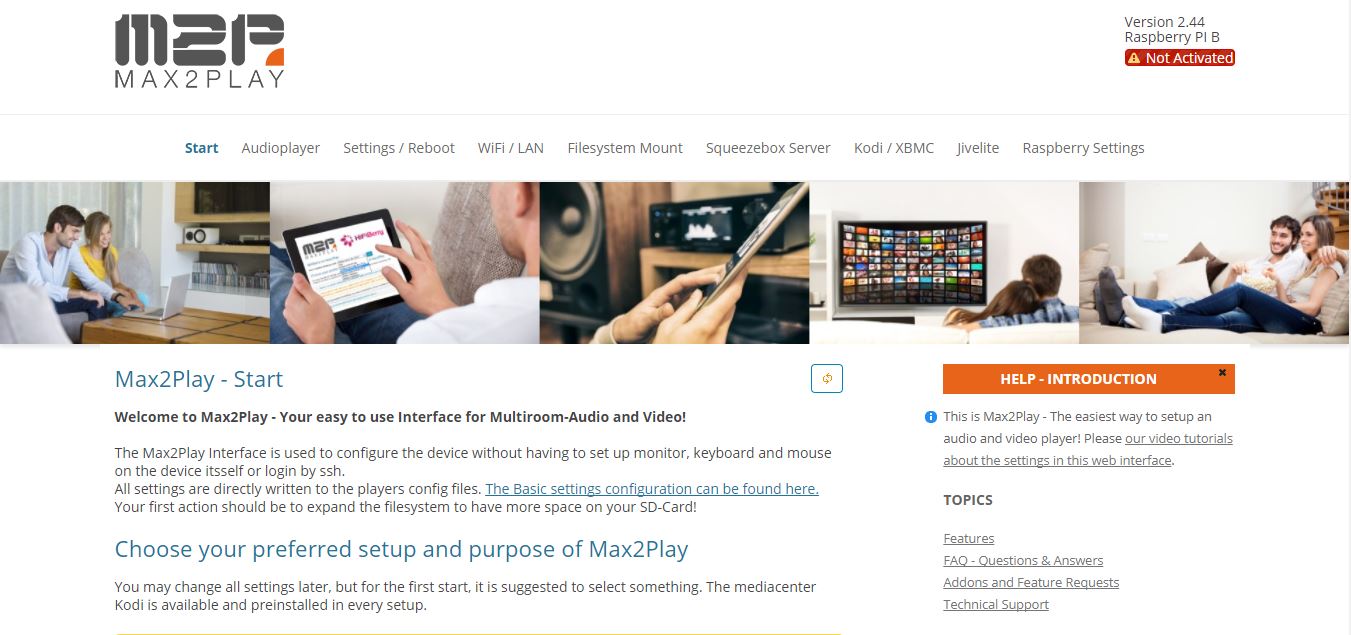The height and width of the screenshot is (635, 1351).
Task: Open Settings / Reboot menu
Action: tap(399, 148)
